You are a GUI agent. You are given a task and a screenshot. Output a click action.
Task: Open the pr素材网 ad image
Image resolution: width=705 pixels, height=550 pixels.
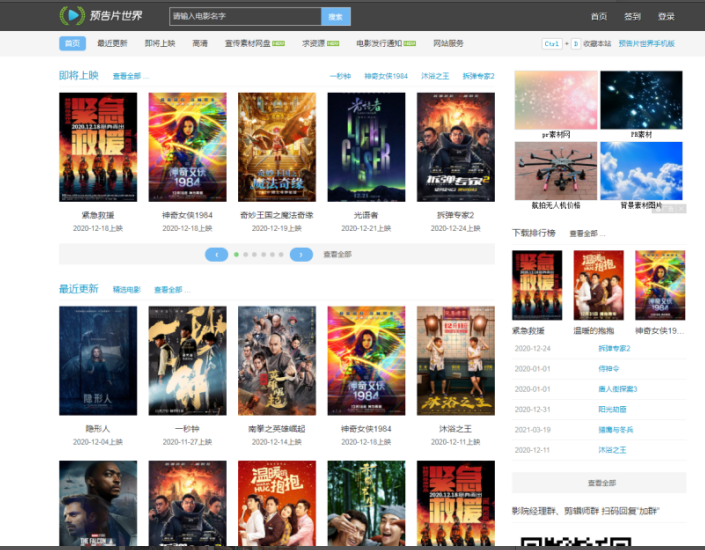click(556, 100)
